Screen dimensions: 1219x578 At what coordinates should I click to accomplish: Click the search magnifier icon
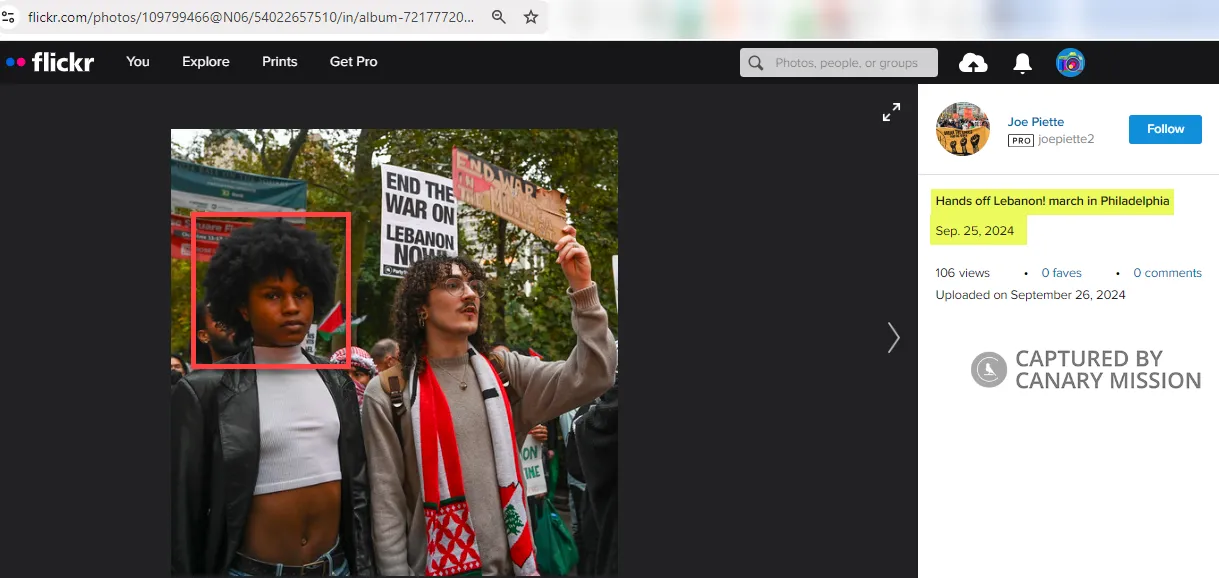(x=756, y=63)
